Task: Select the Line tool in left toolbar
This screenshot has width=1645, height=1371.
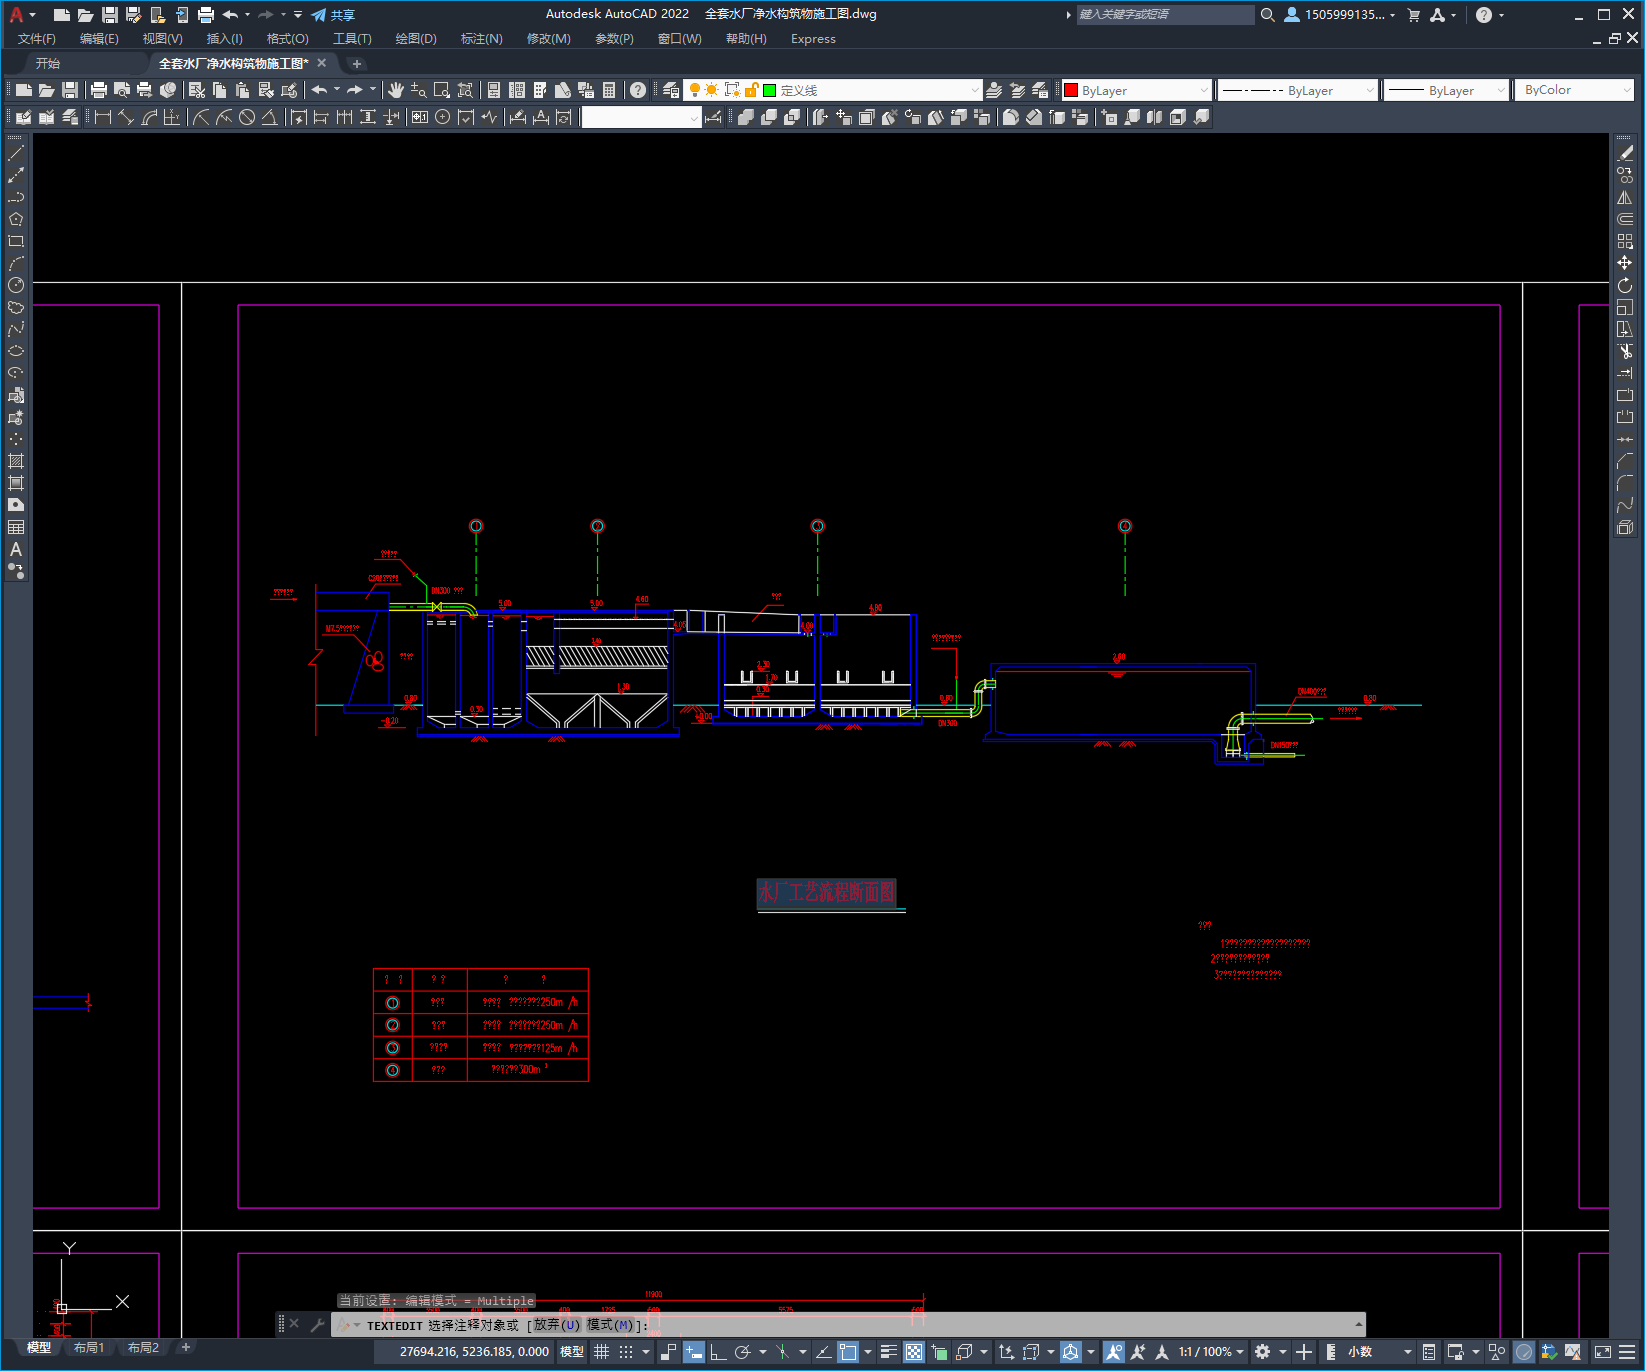Action: point(16,153)
